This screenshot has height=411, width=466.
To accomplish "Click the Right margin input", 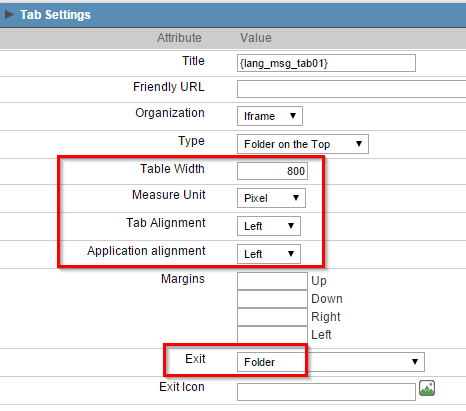I will tap(272, 317).
